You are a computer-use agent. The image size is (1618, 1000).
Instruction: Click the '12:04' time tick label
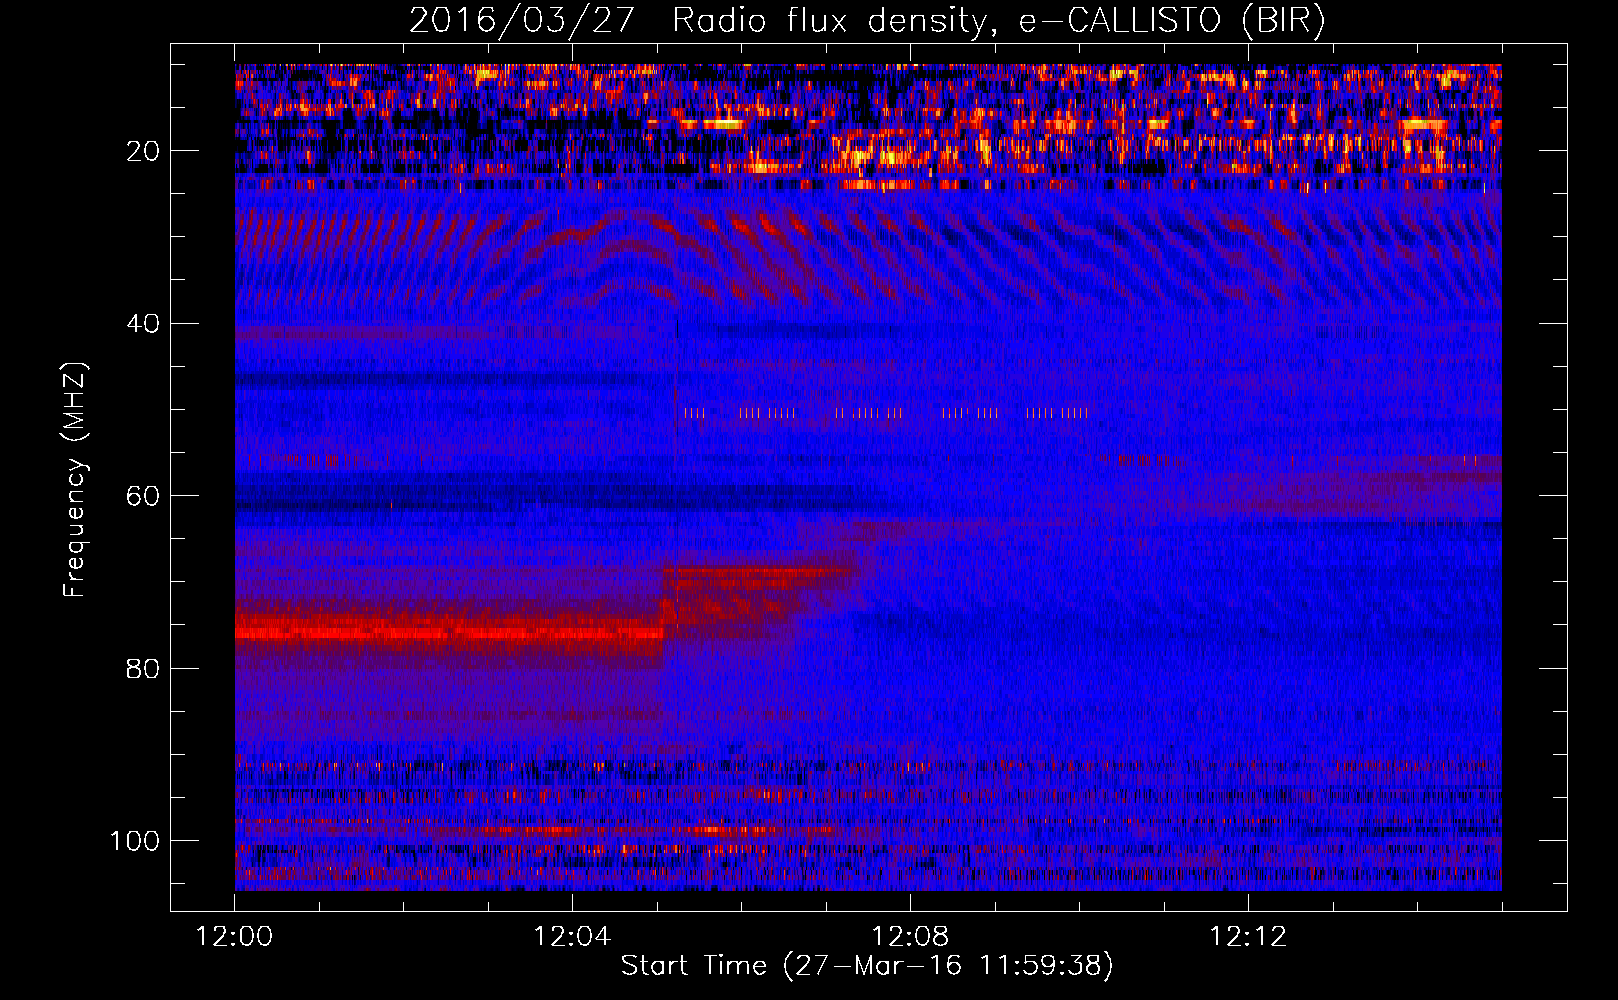572,937
